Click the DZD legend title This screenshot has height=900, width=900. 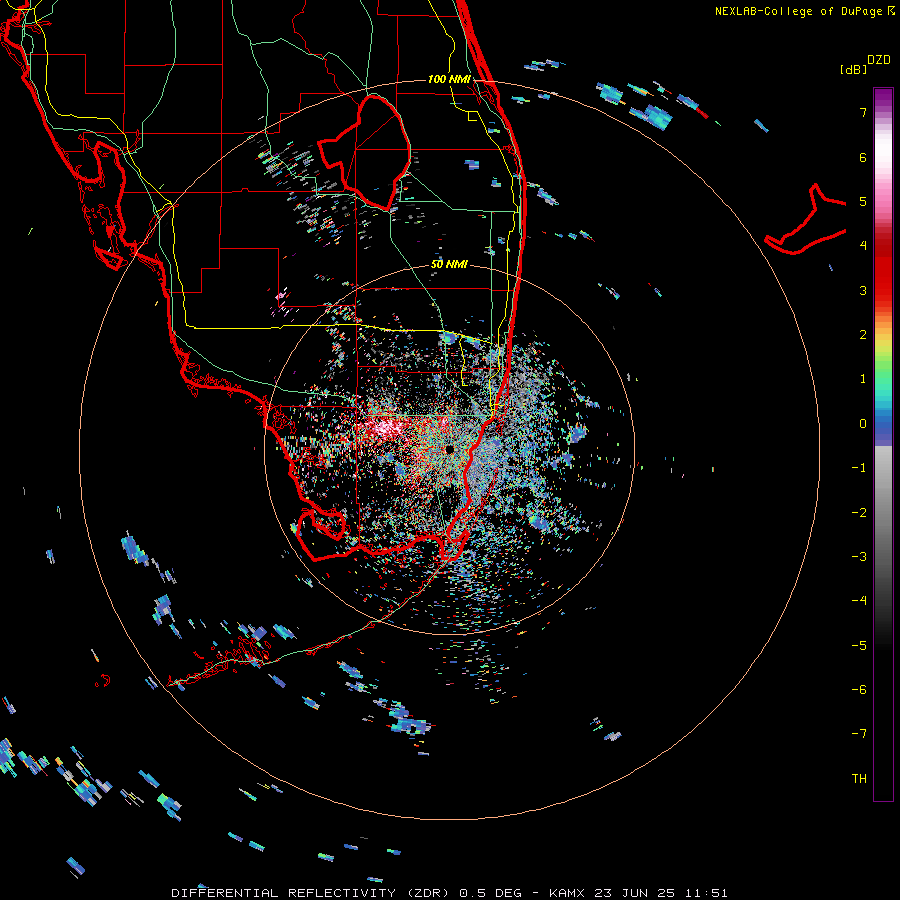[x=879, y=60]
